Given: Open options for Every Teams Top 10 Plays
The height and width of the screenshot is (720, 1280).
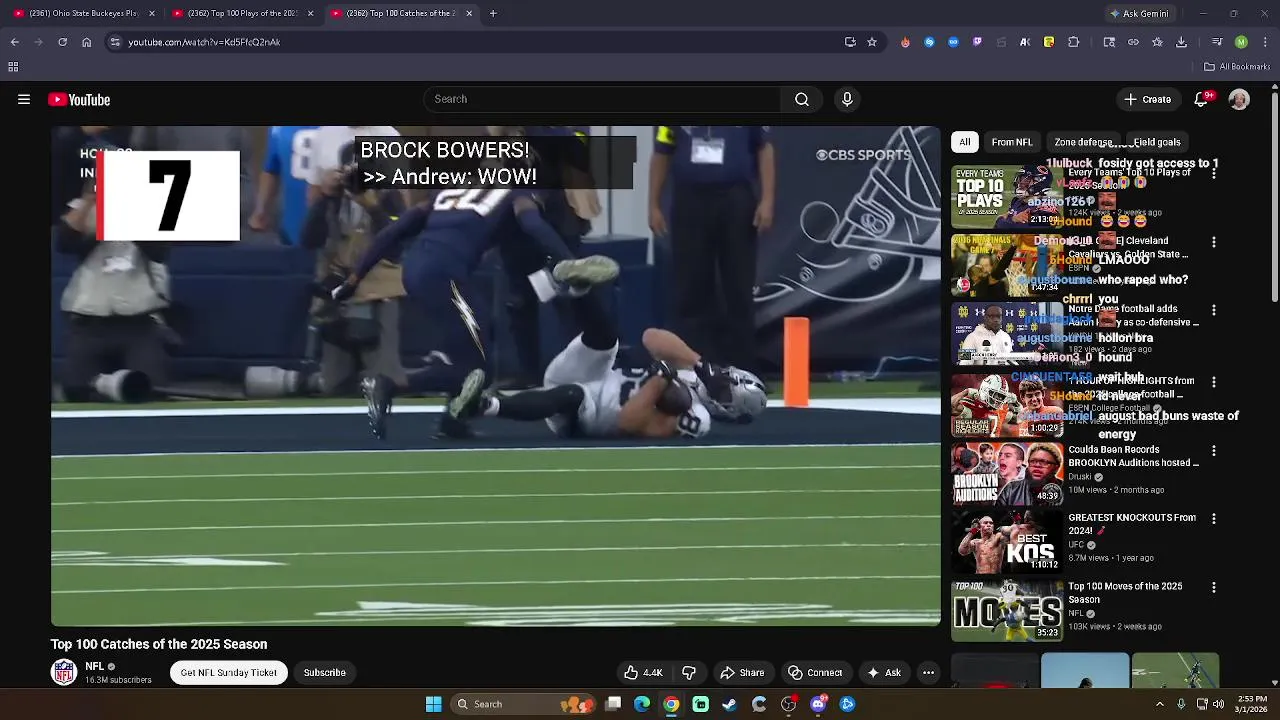Looking at the screenshot, I should coord(1214,174).
